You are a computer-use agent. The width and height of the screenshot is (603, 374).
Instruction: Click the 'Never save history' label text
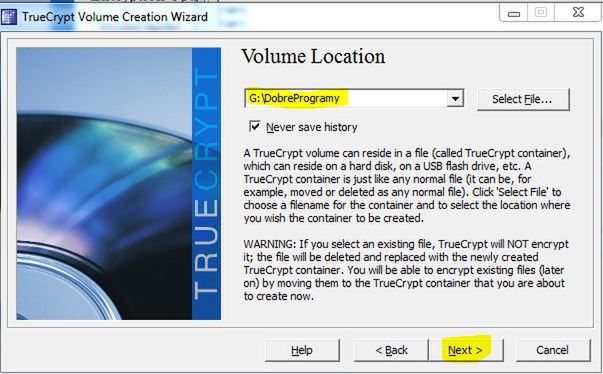point(311,127)
